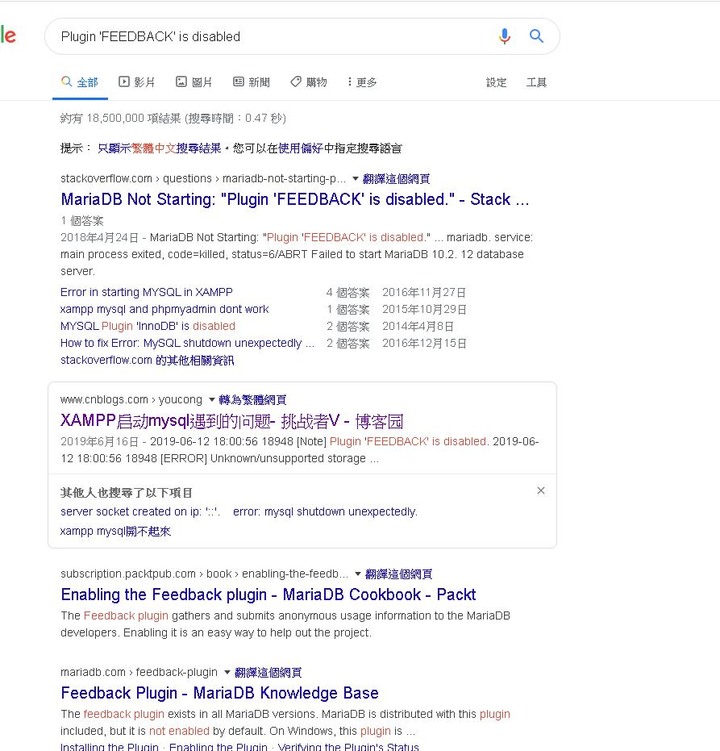Click 翻譯這個網頁 next to mariadb.com result
This screenshot has width=720, height=751.
pos(268,672)
